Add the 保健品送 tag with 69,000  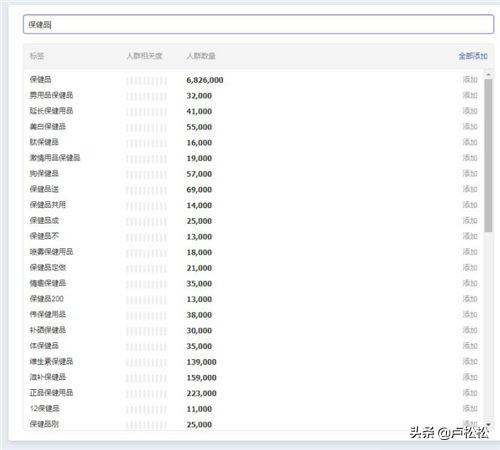pos(470,189)
